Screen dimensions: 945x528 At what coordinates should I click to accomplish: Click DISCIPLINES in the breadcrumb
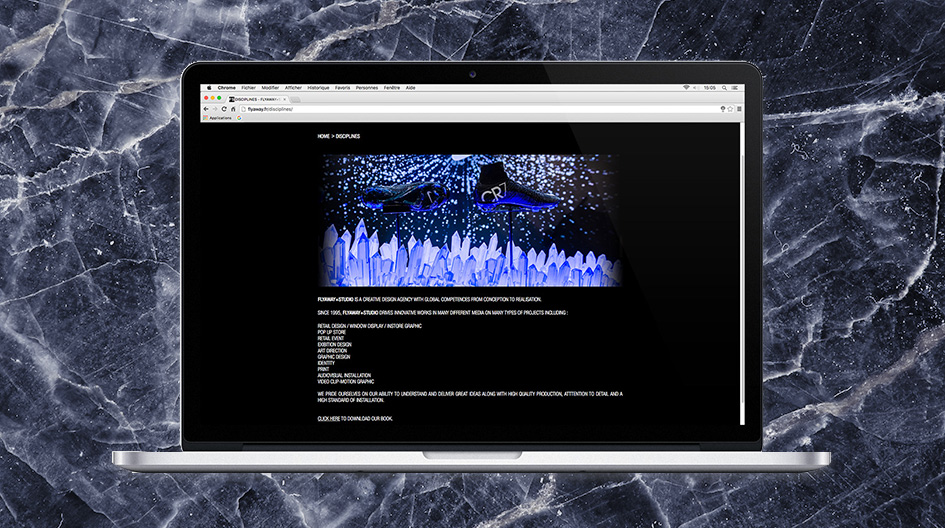pyautogui.click(x=348, y=136)
